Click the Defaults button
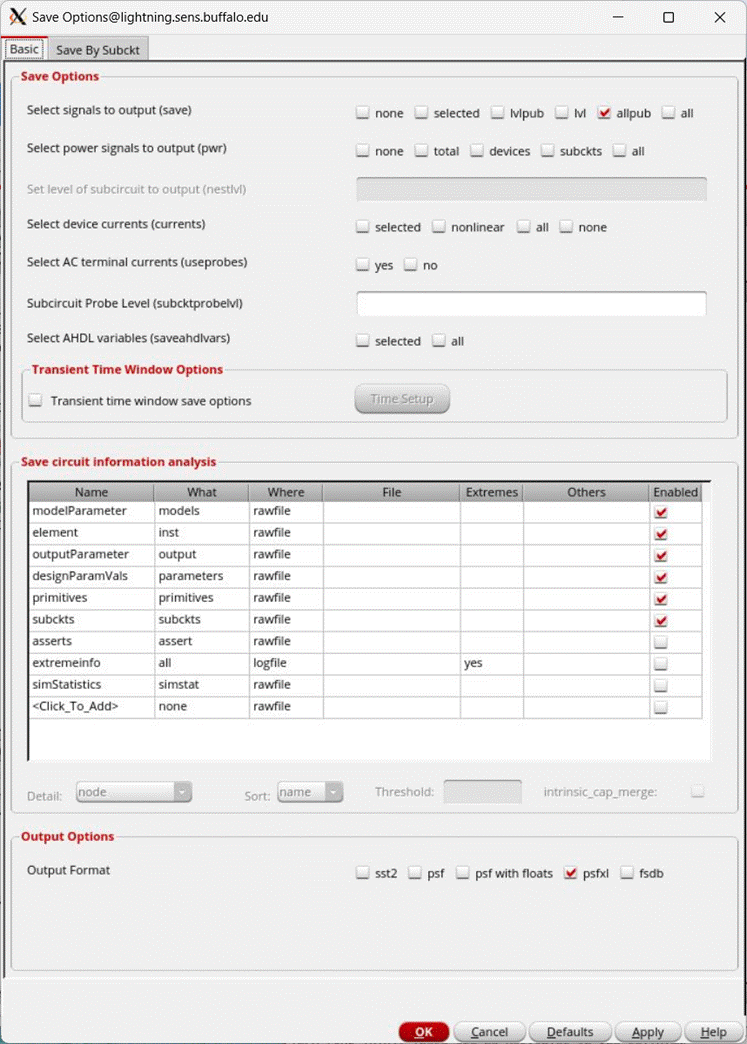The width and height of the screenshot is (747, 1044). (570, 1032)
